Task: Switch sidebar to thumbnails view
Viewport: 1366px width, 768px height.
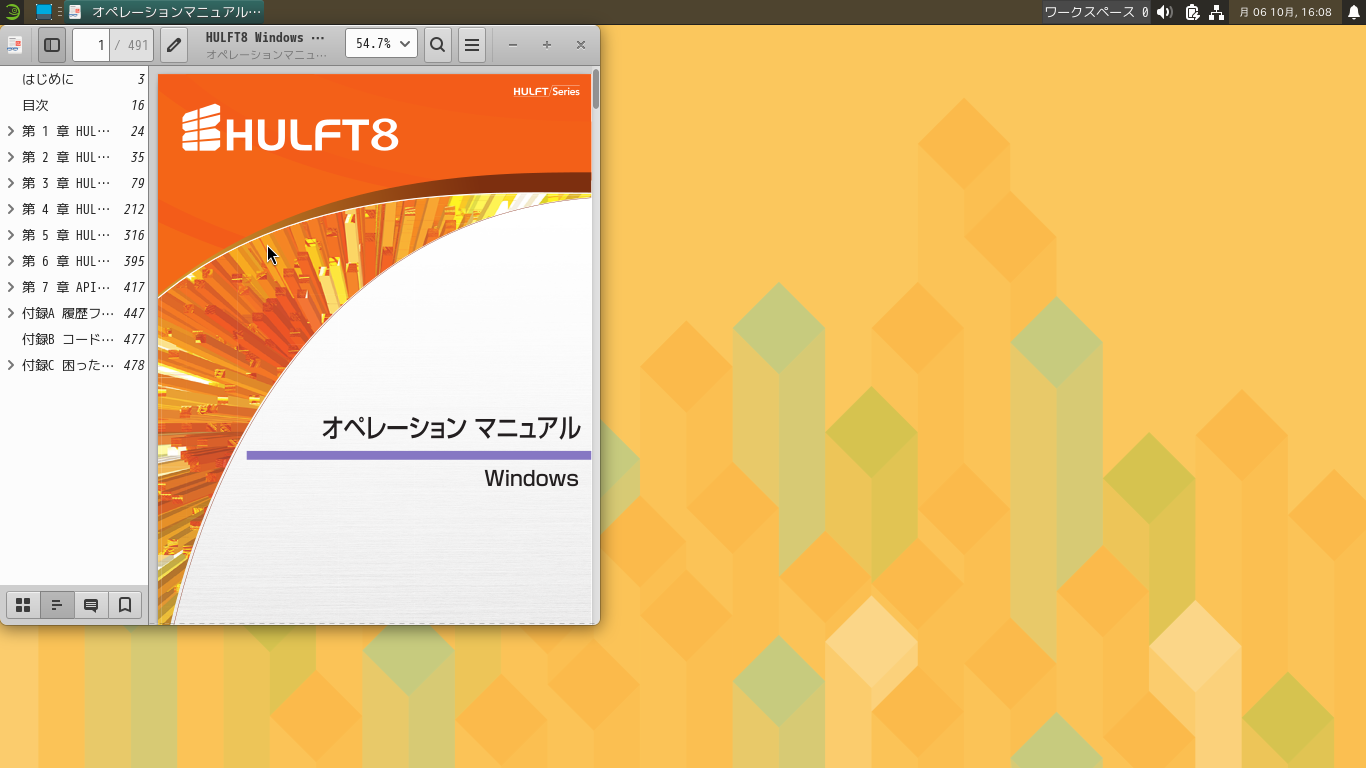Action: (x=22, y=604)
